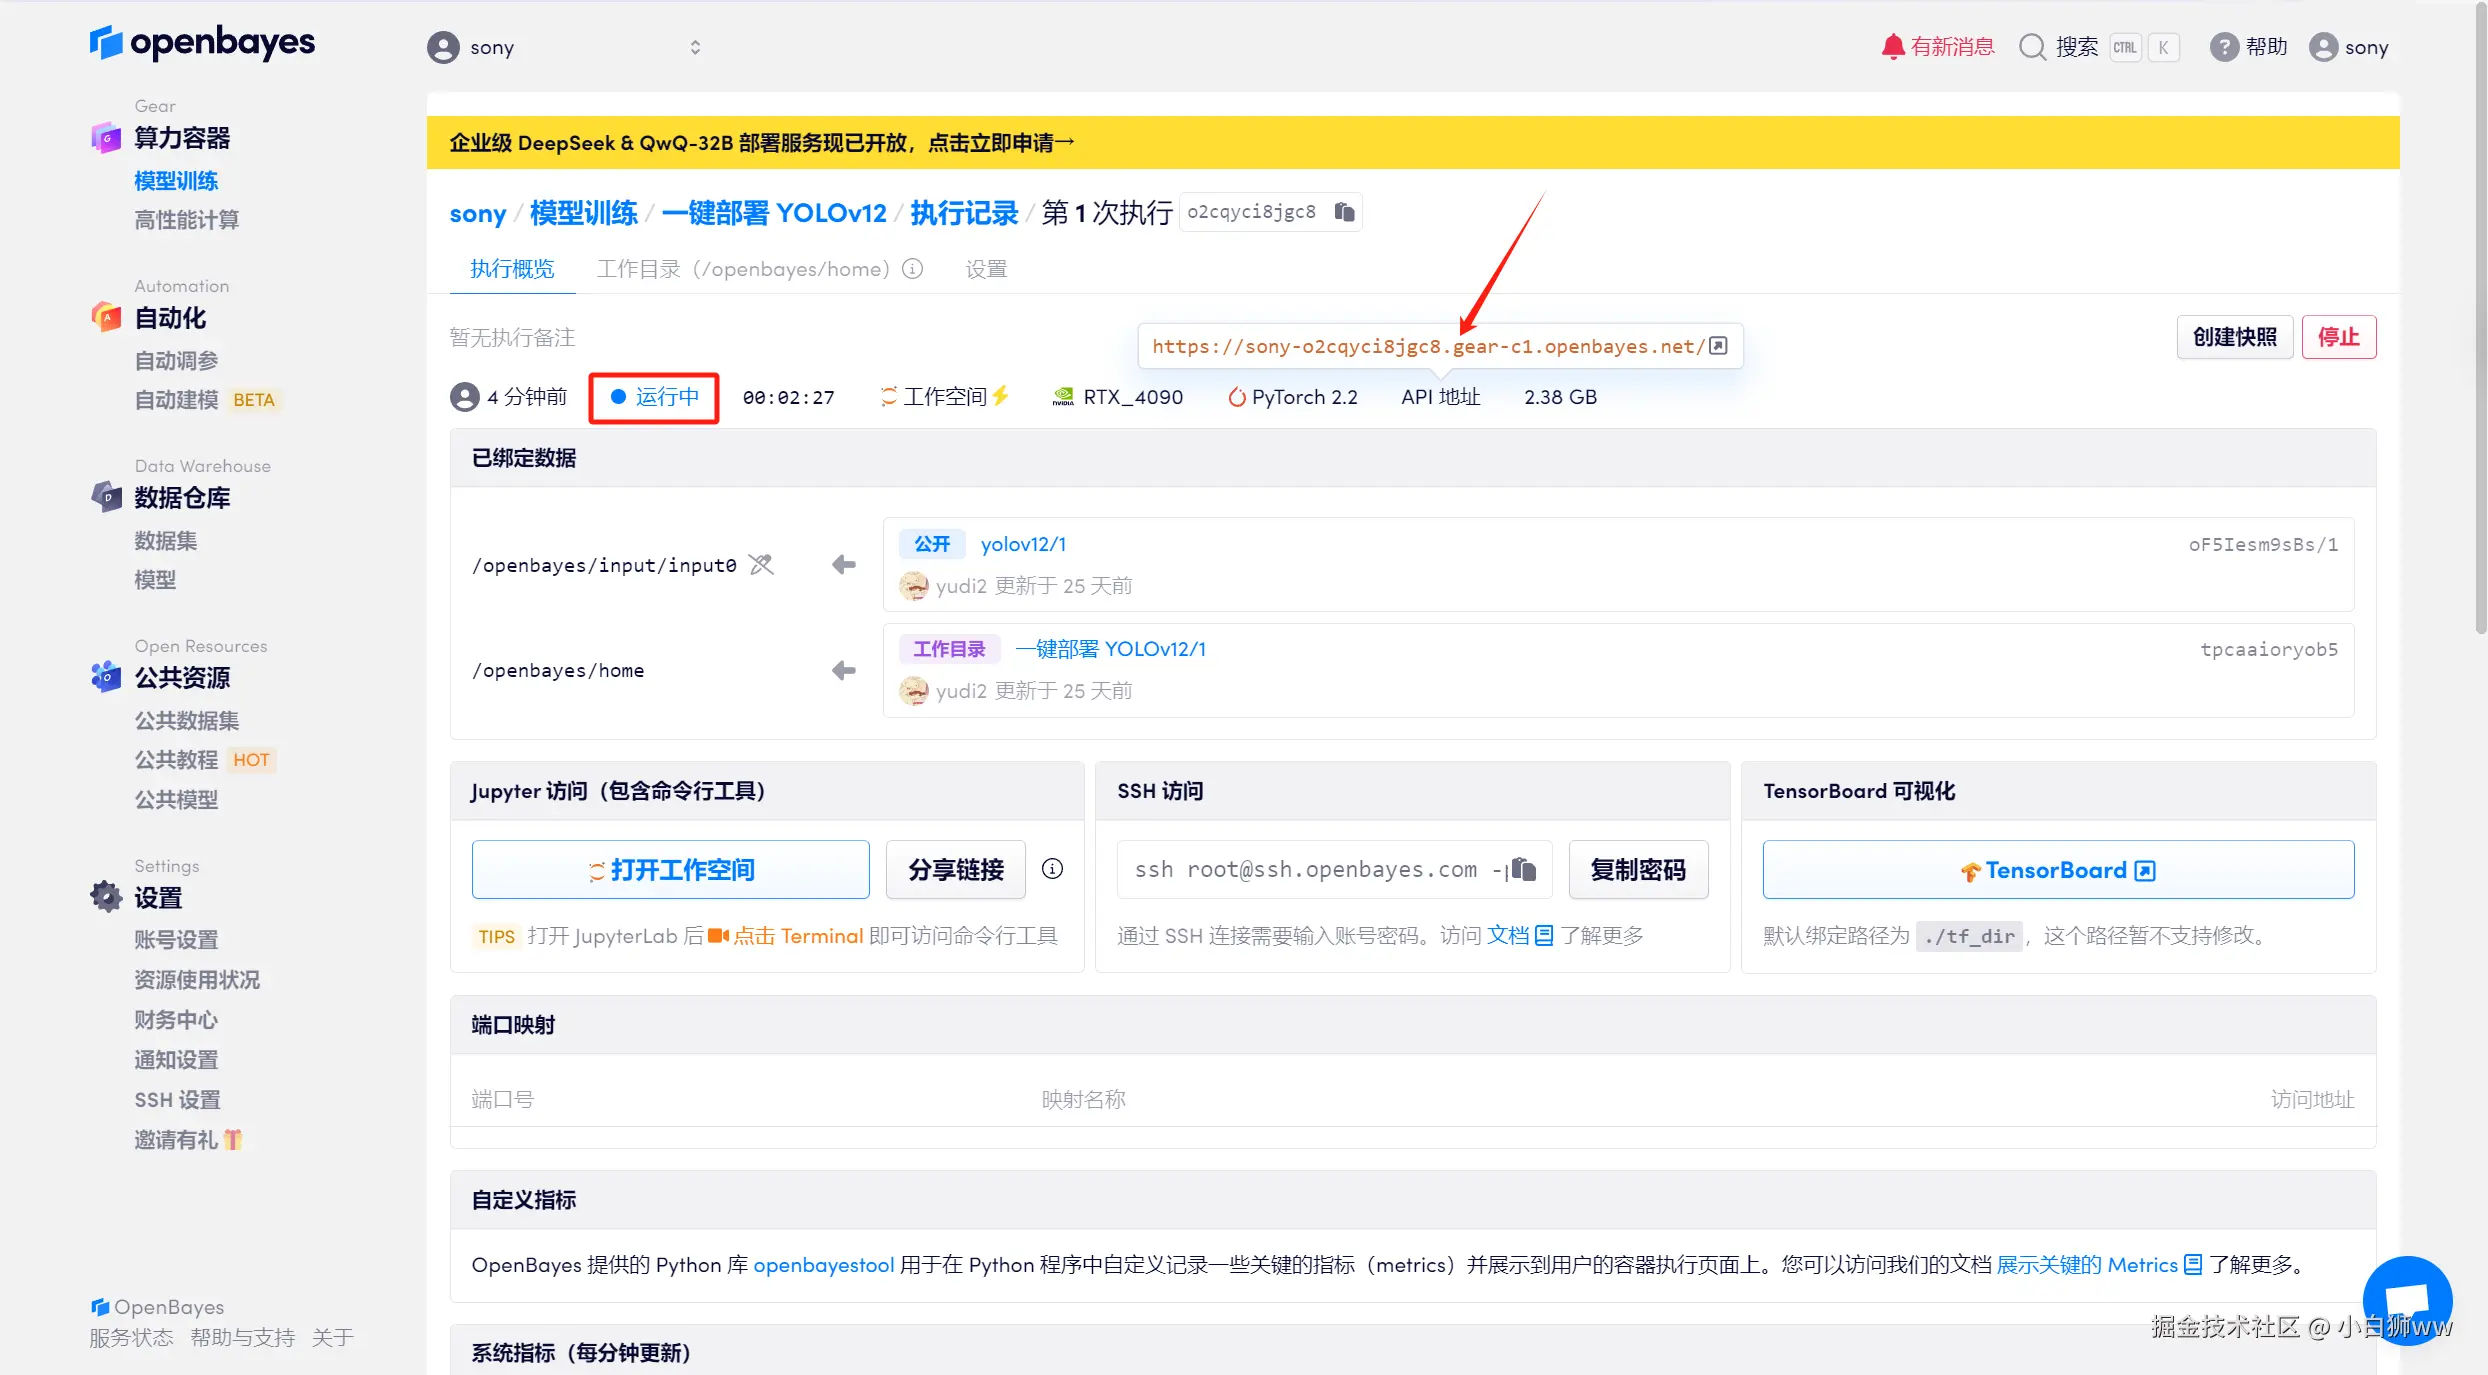Open 公共教程 in sidebar
The width and height of the screenshot is (2488, 1375).
(176, 760)
